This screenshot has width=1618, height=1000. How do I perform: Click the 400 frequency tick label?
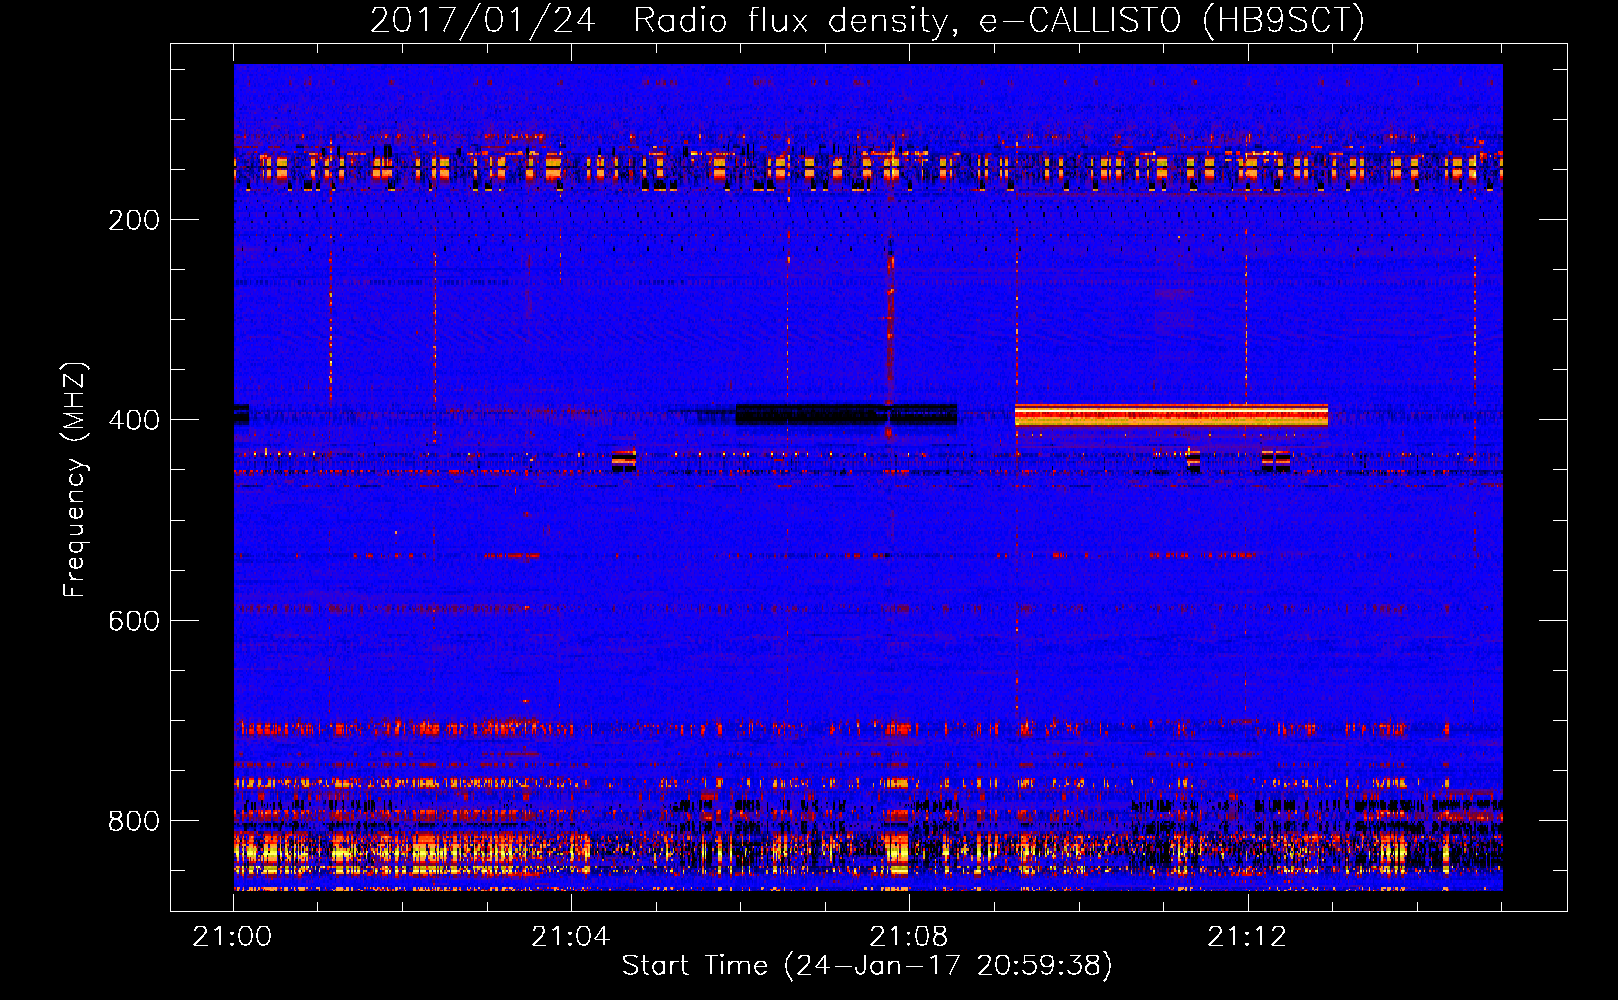point(134,420)
